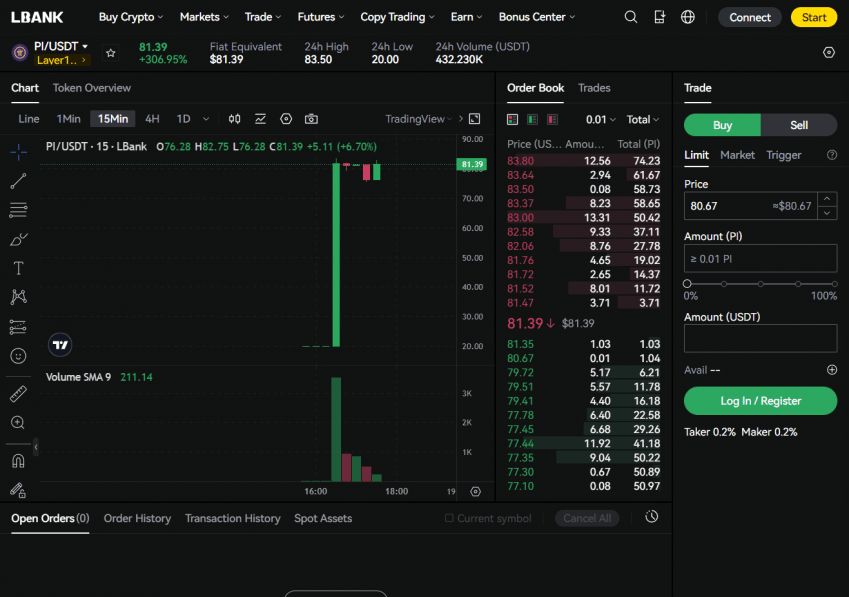Select the horizontal lines Fib tool

click(18, 210)
